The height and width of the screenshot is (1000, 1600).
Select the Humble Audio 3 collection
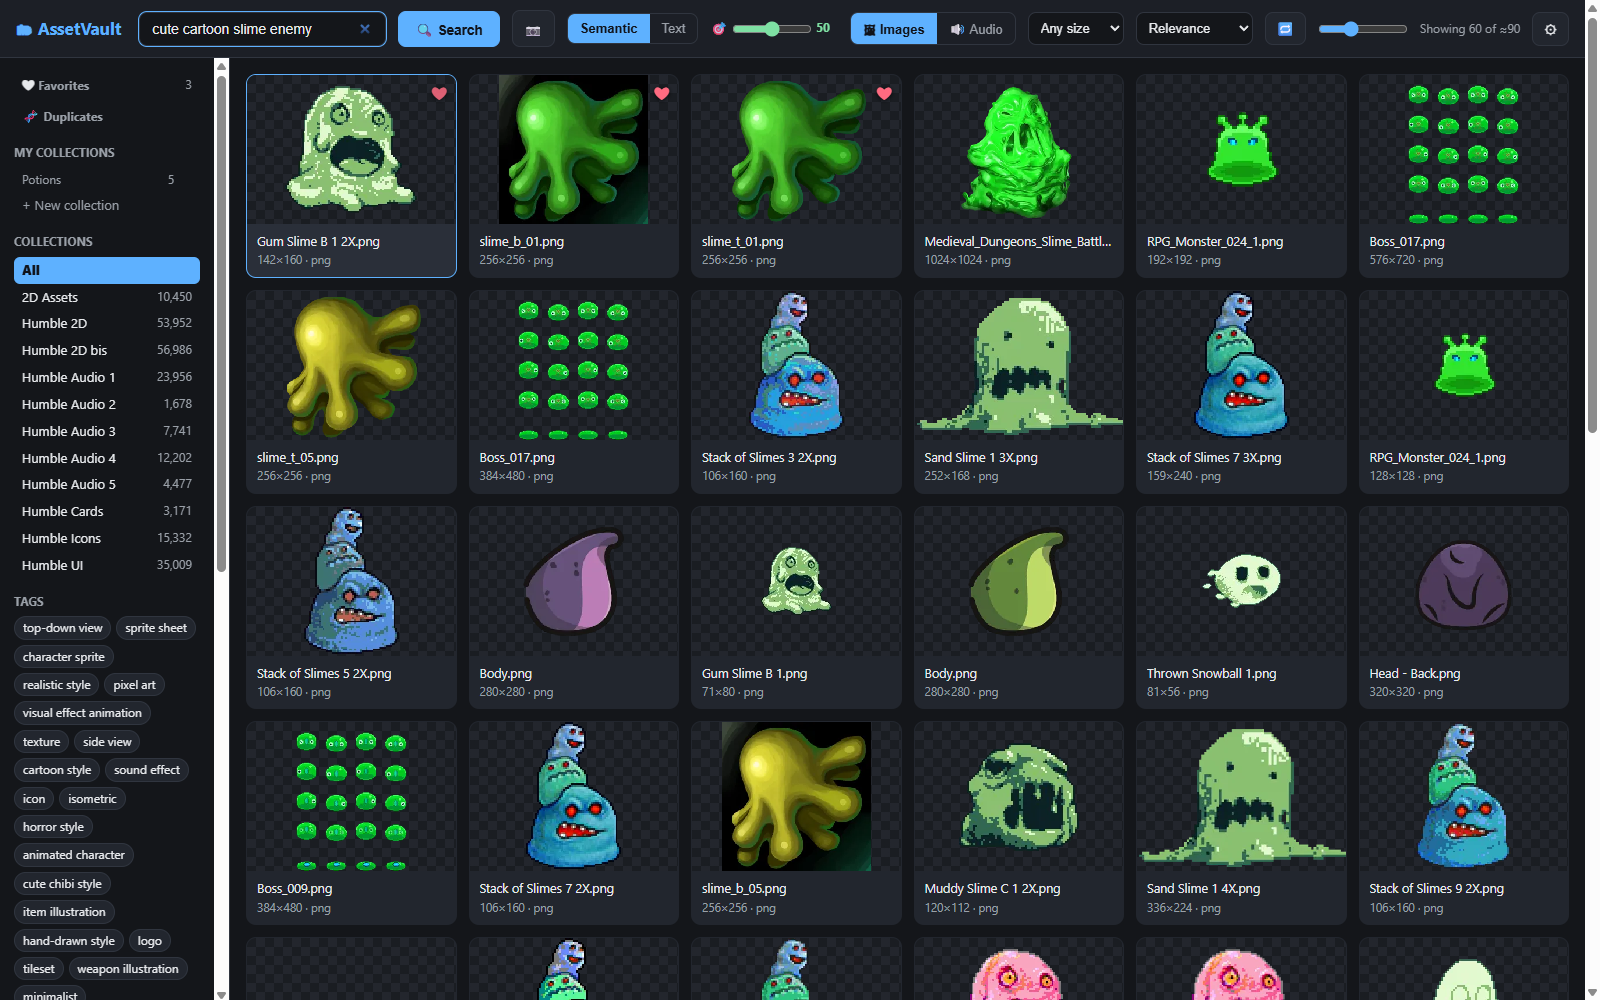[x=107, y=431]
